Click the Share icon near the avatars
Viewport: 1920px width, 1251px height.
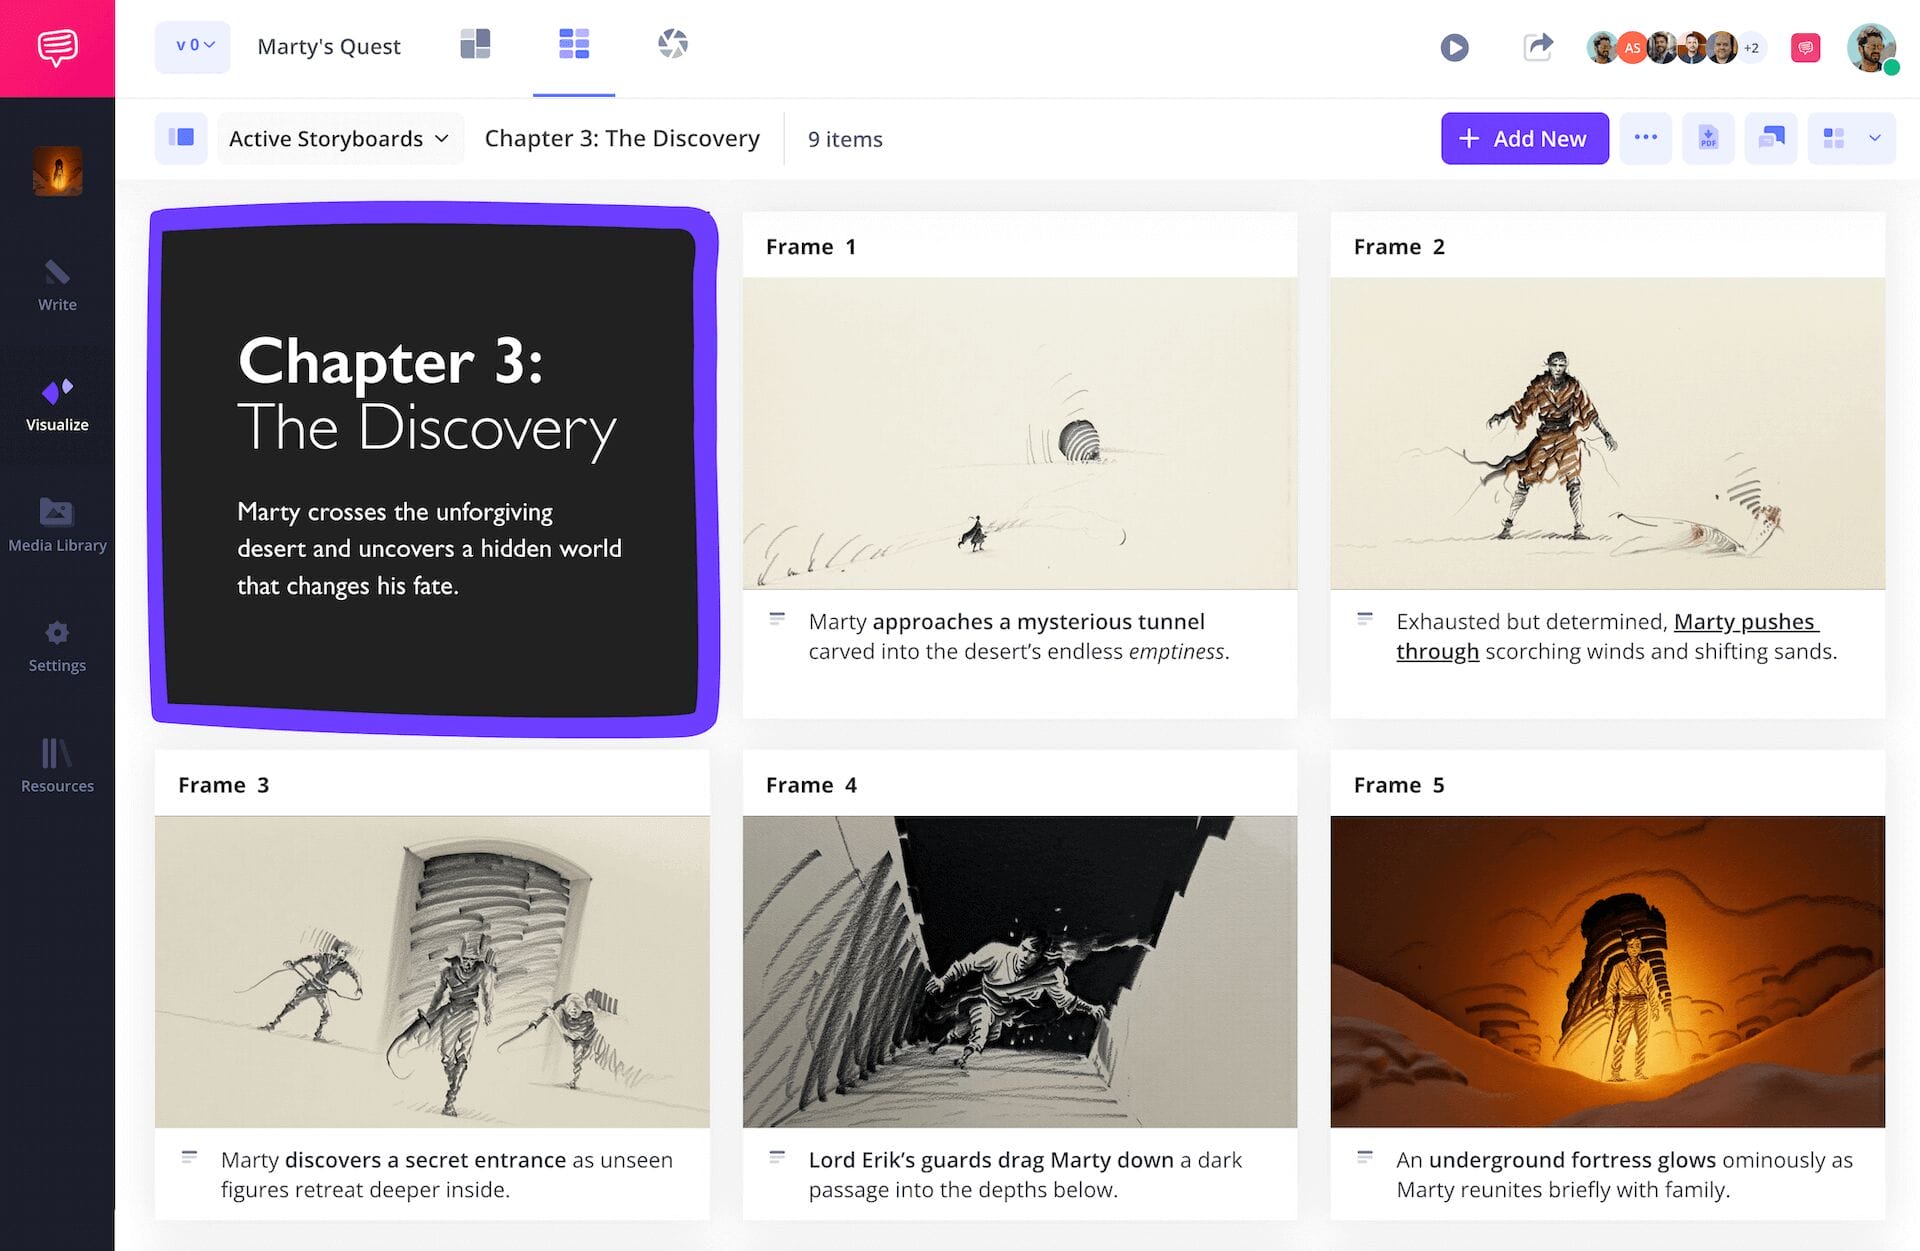coord(1539,46)
